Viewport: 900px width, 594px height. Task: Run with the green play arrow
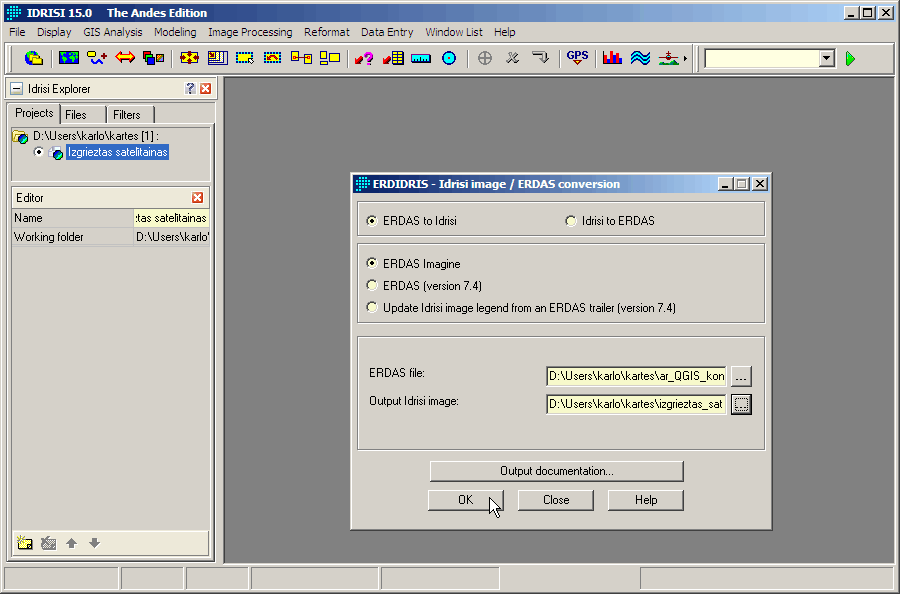pos(851,59)
